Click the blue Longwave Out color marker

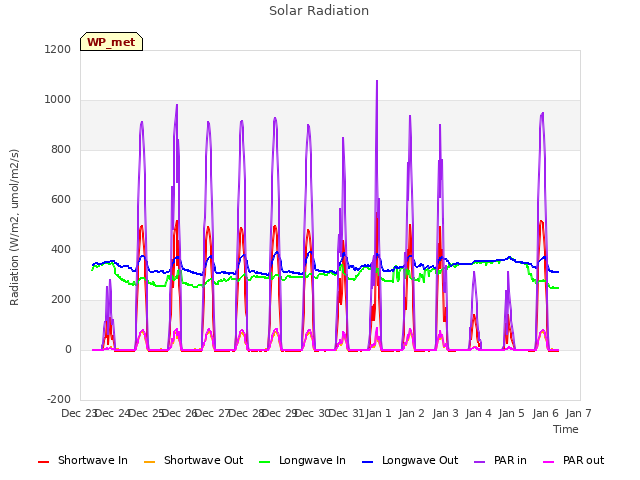(367, 462)
